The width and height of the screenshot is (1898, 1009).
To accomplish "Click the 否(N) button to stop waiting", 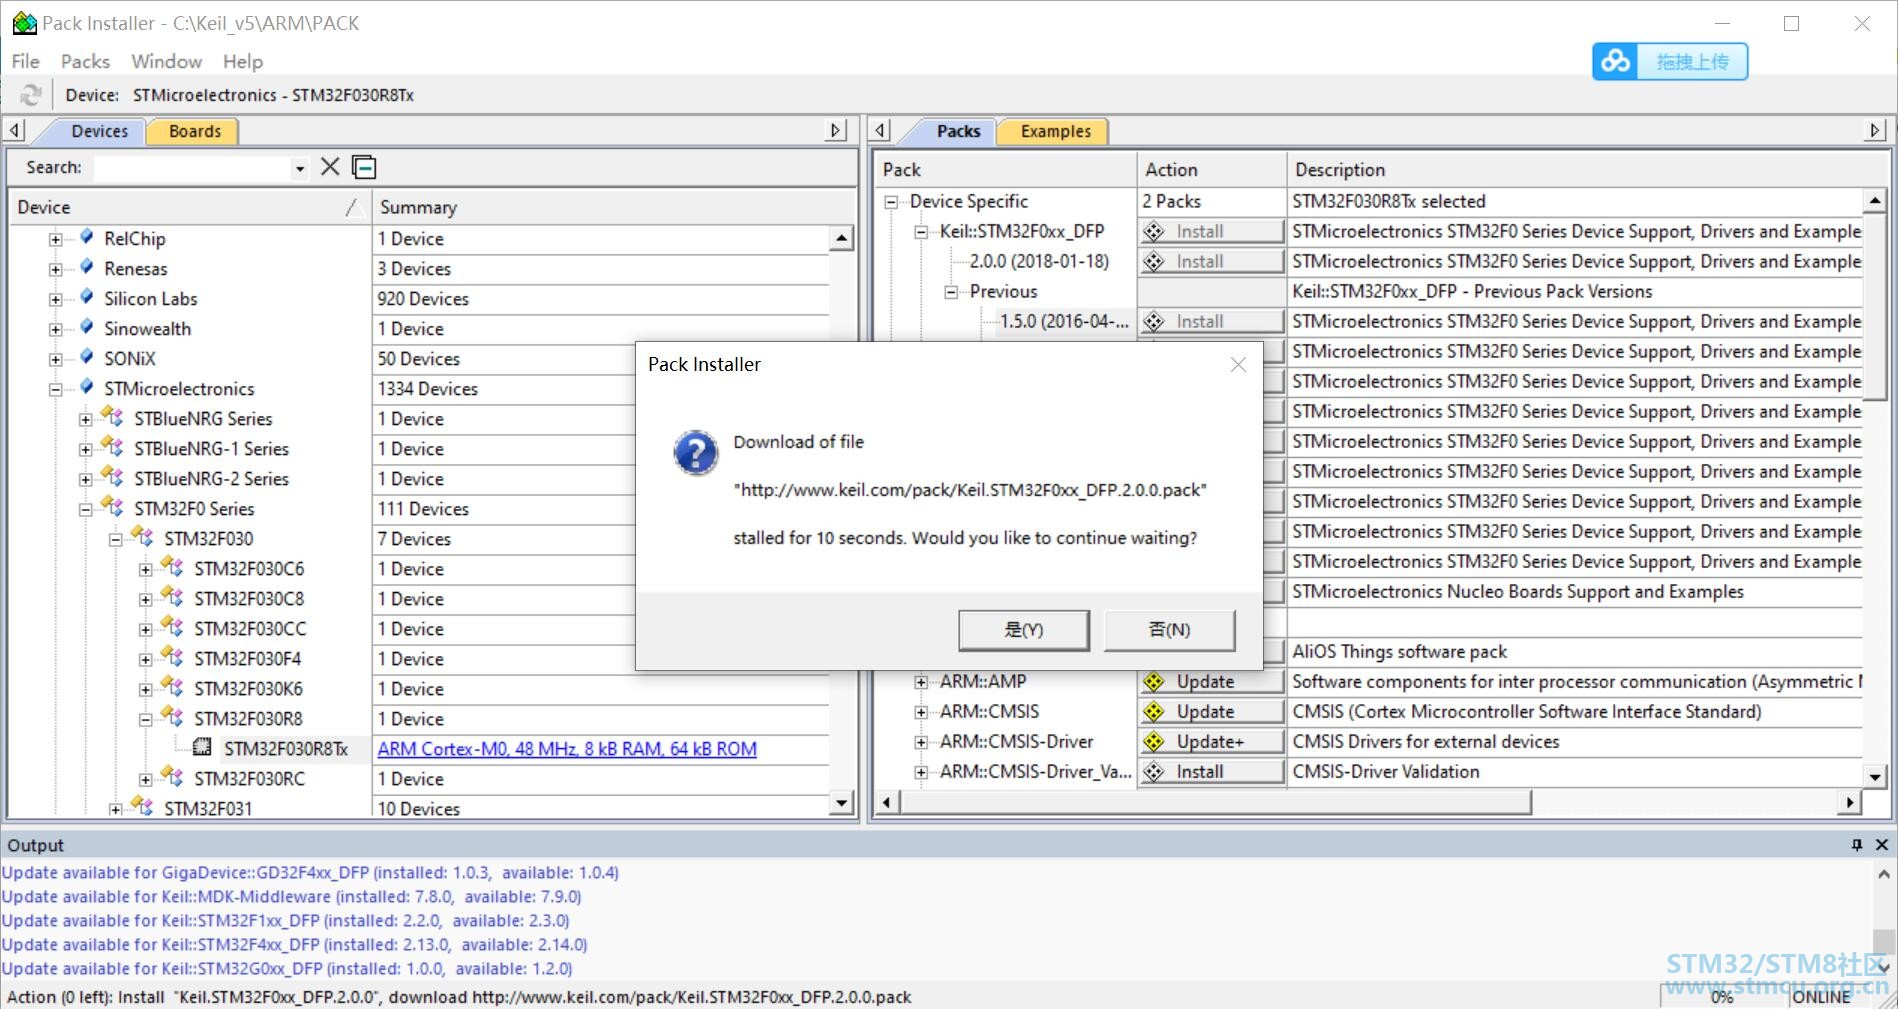I will (x=1169, y=630).
